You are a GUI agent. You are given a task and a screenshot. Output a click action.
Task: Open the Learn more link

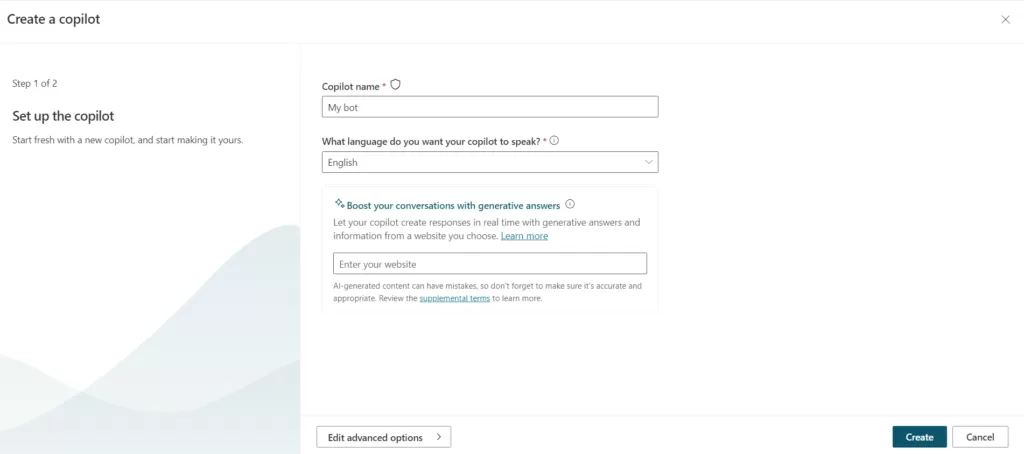pyautogui.click(x=524, y=236)
